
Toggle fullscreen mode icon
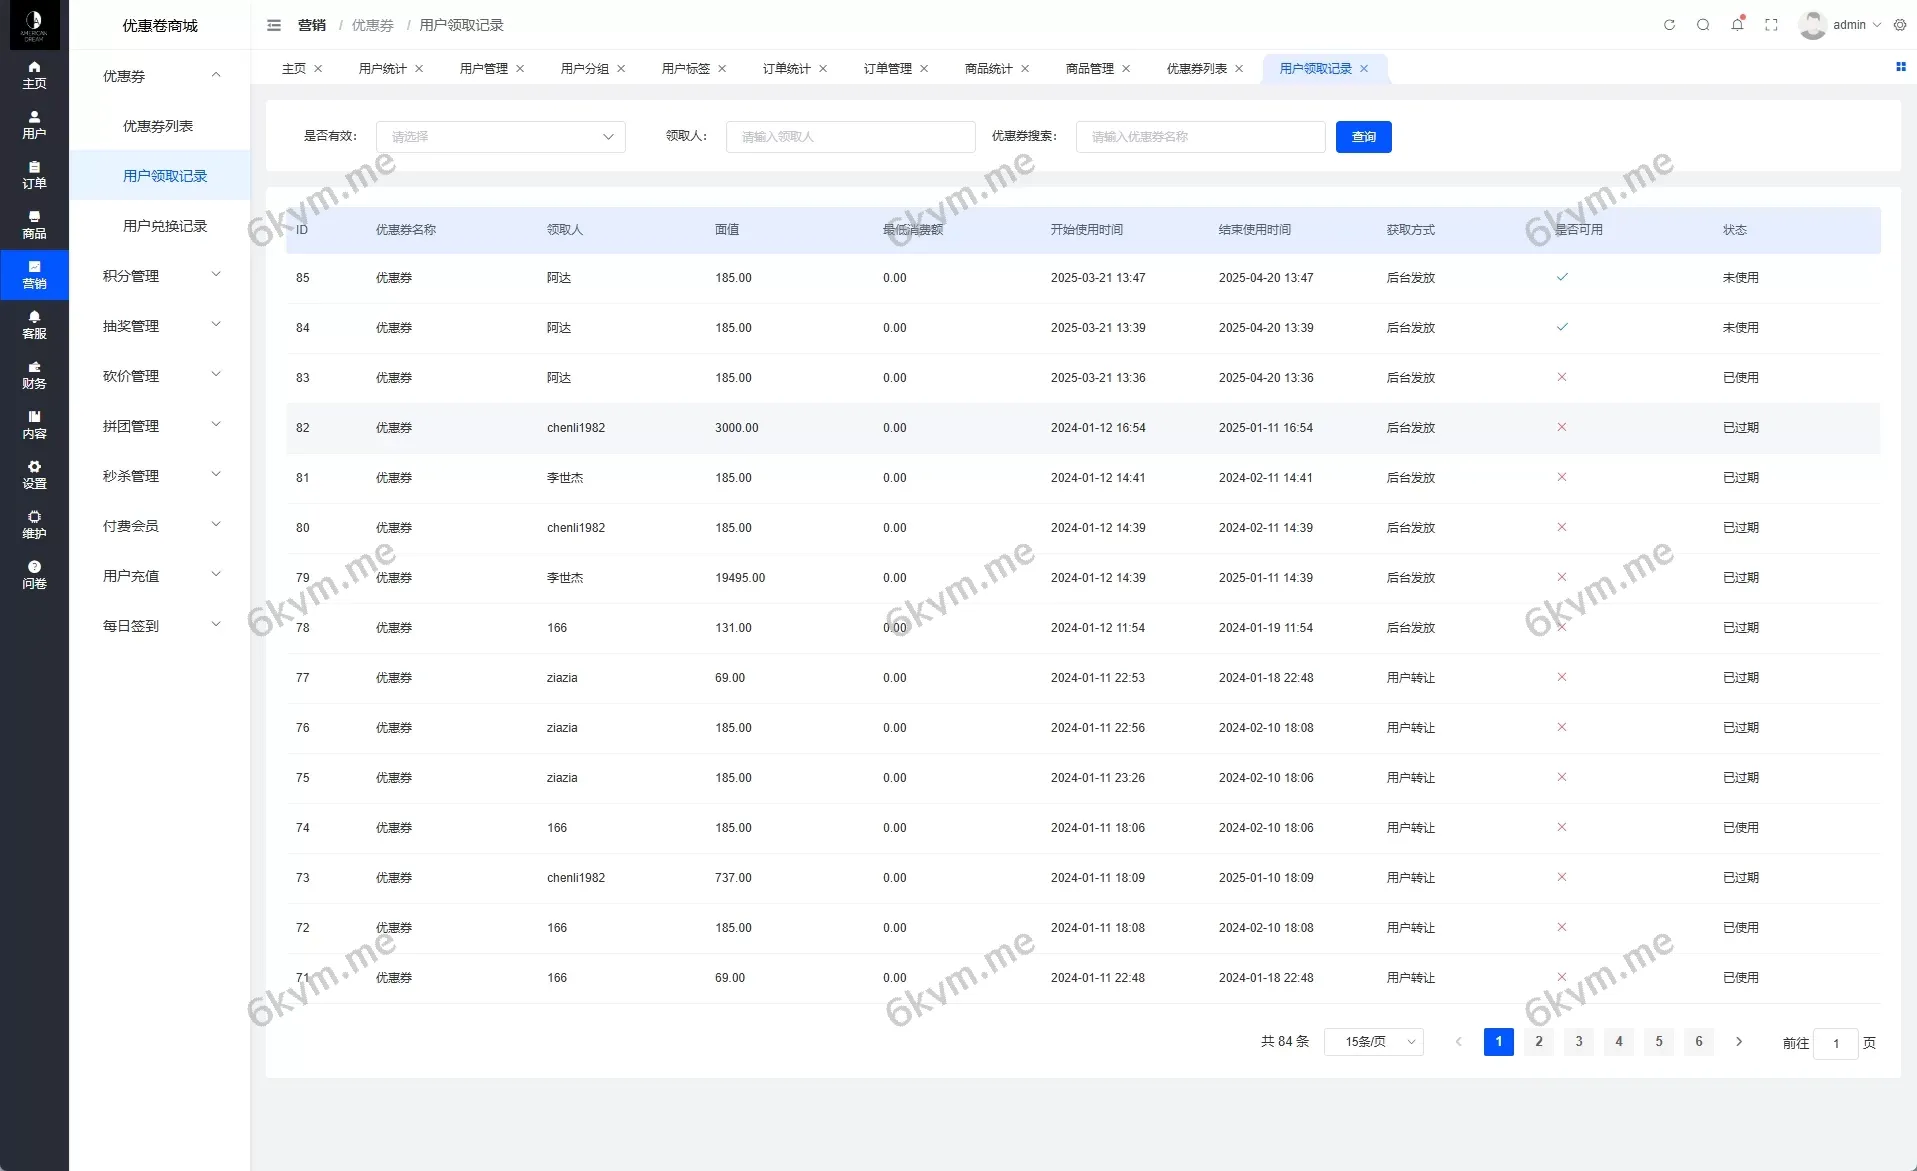point(1771,25)
